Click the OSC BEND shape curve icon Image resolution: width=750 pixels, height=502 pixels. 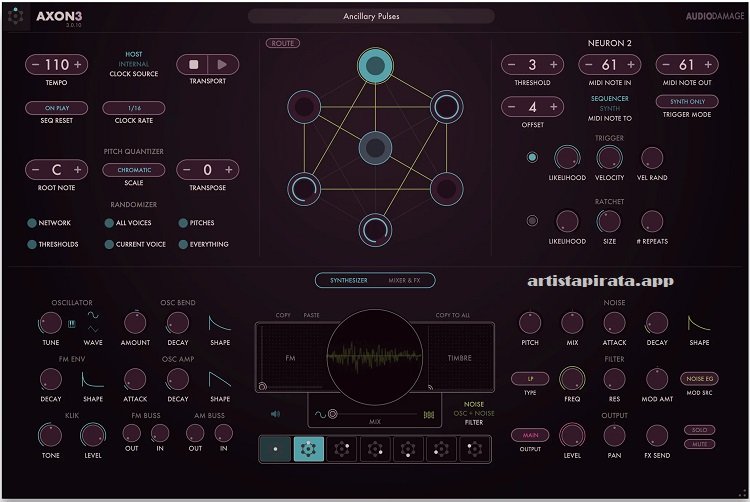tap(220, 323)
